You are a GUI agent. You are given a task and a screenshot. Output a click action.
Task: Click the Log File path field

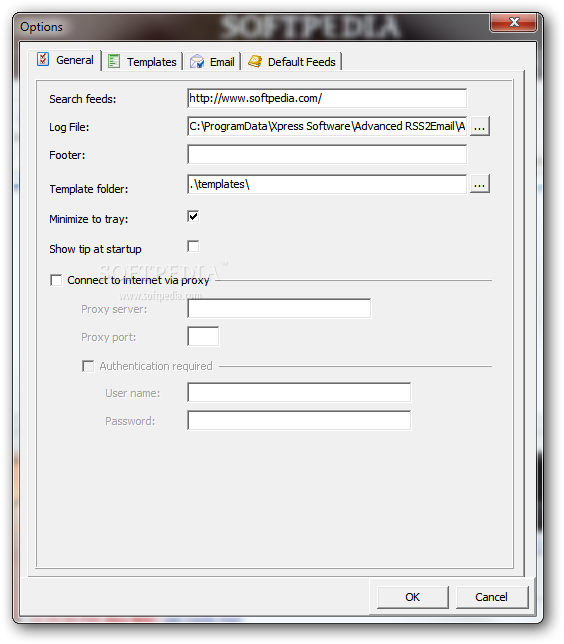click(x=327, y=126)
